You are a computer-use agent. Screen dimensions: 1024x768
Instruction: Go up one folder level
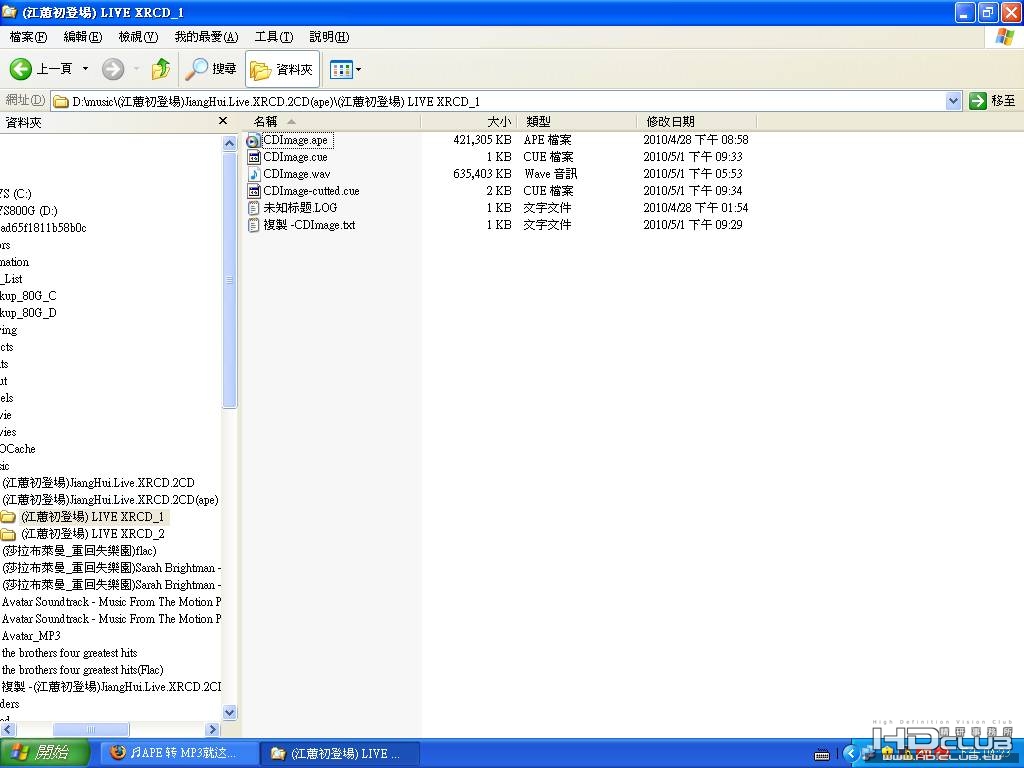(x=161, y=69)
